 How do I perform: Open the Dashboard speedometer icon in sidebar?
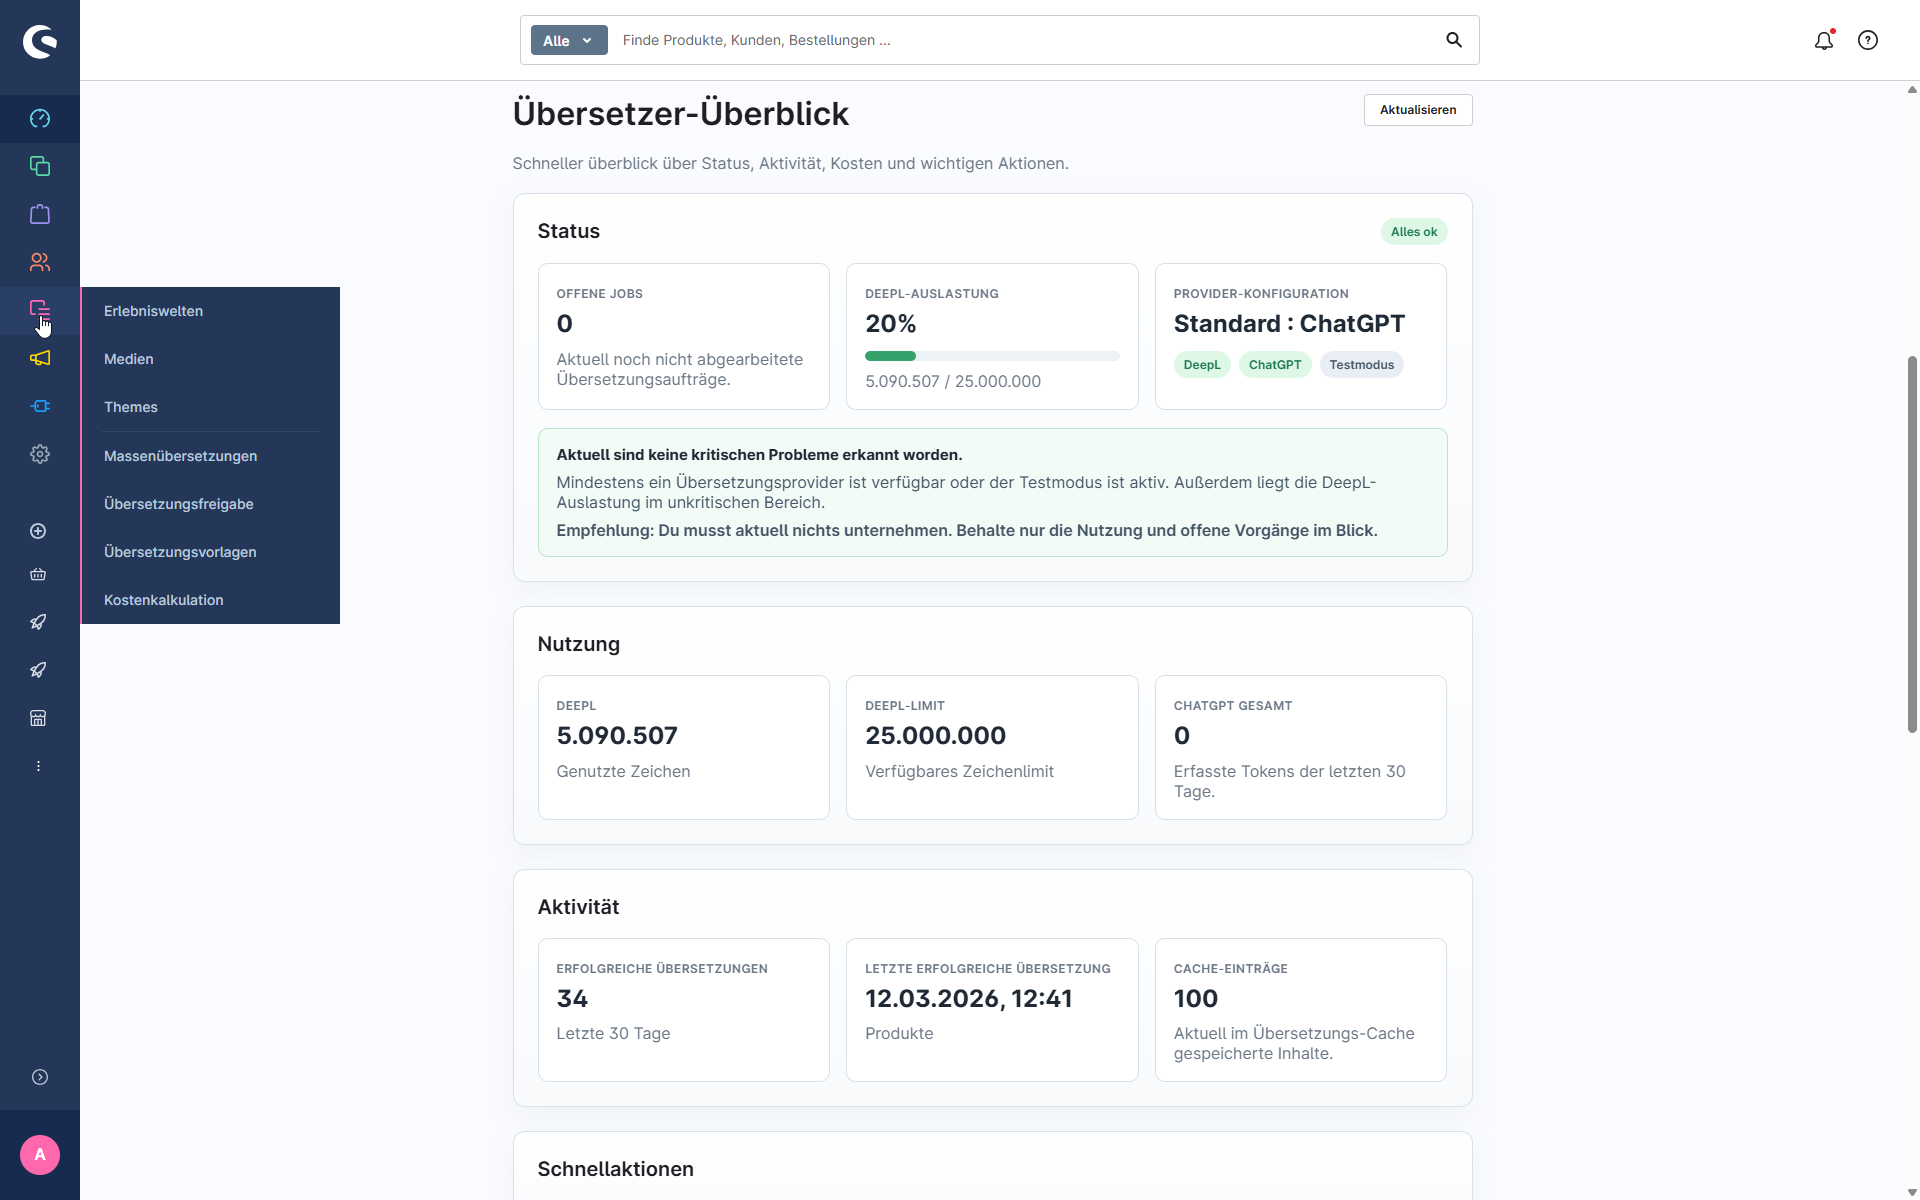pos(40,119)
